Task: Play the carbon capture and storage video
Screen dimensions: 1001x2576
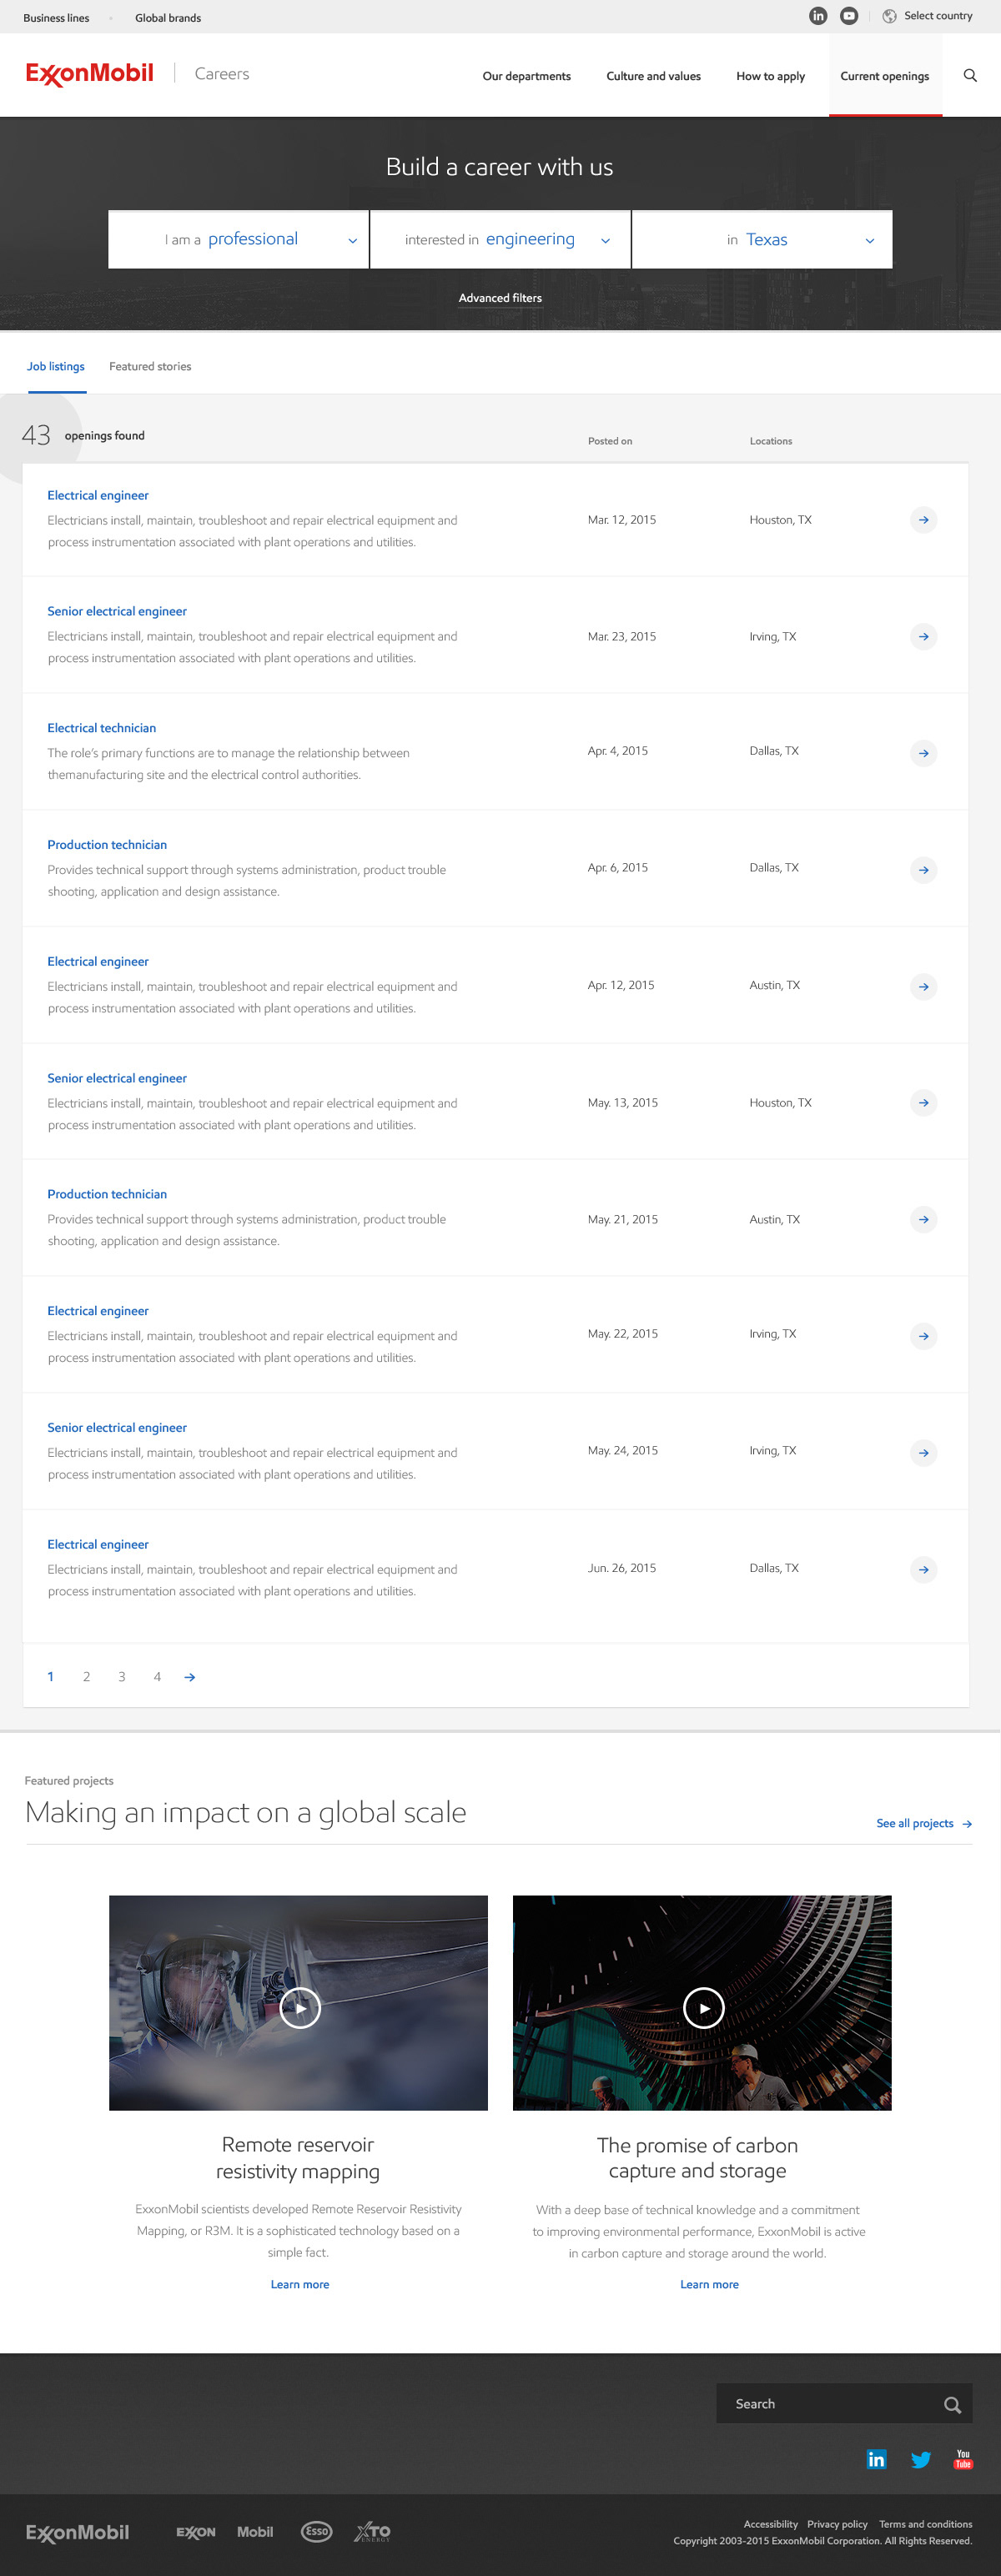Action: (703, 2007)
